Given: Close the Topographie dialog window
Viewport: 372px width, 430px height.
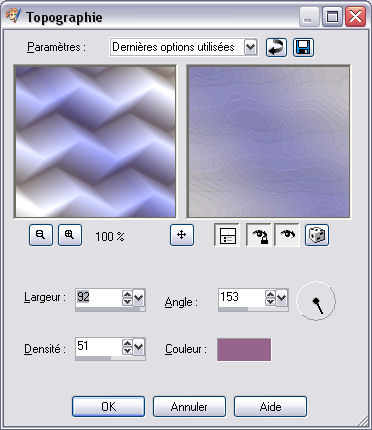Looking at the screenshot, I should 355,17.
